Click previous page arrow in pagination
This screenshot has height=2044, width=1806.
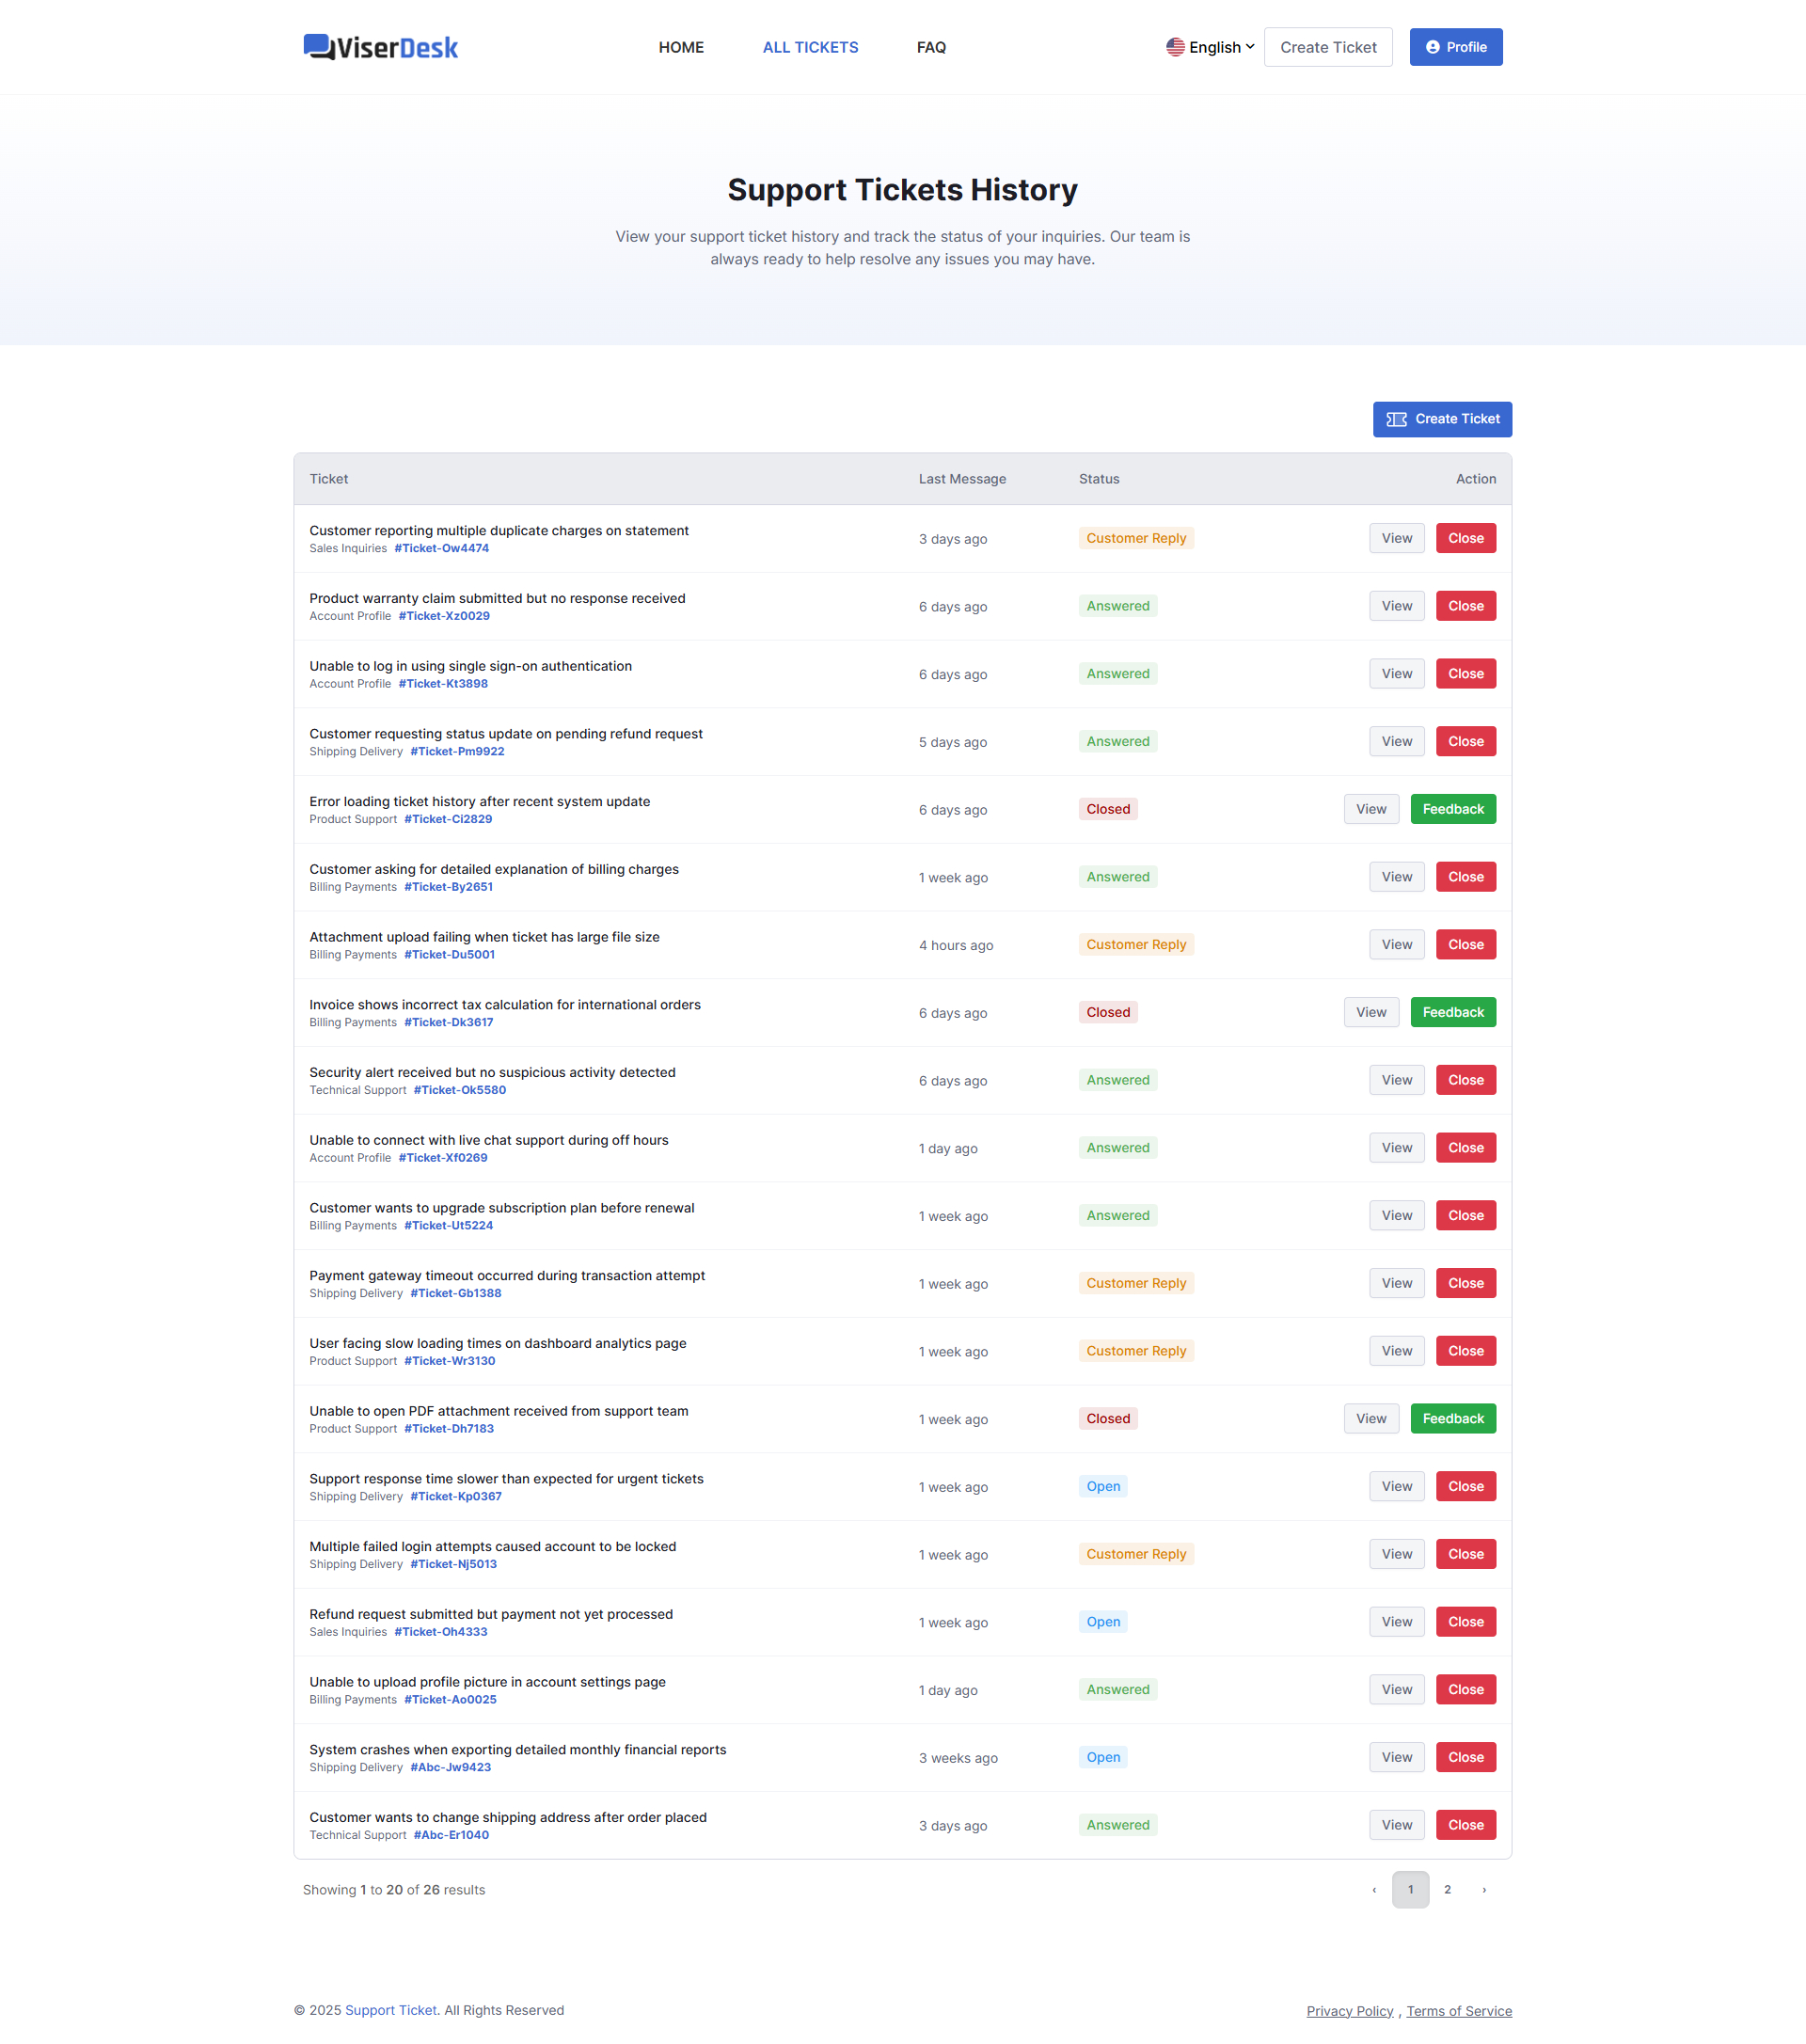point(1374,1890)
